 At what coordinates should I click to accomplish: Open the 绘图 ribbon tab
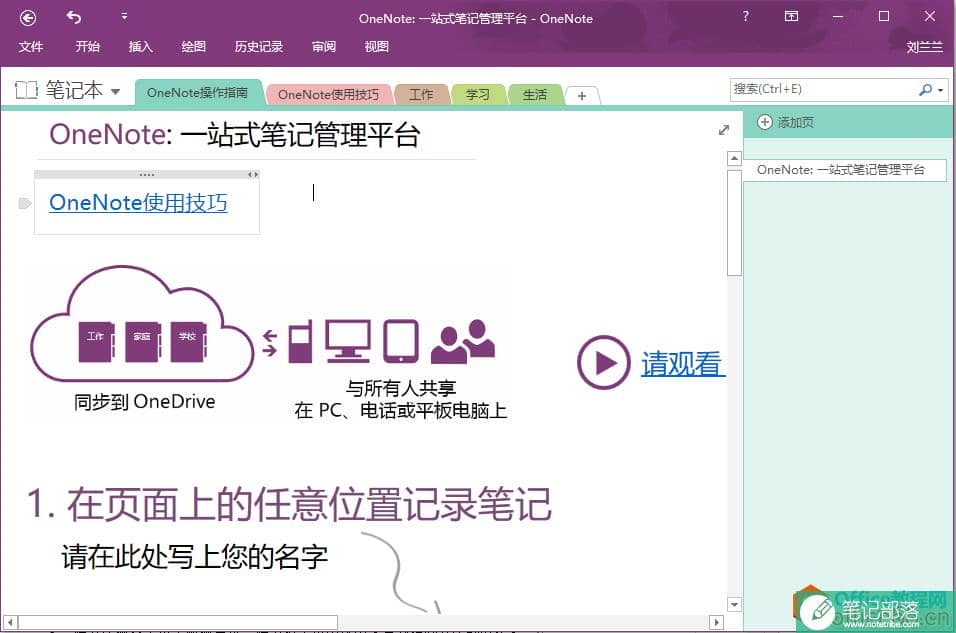[x=193, y=46]
